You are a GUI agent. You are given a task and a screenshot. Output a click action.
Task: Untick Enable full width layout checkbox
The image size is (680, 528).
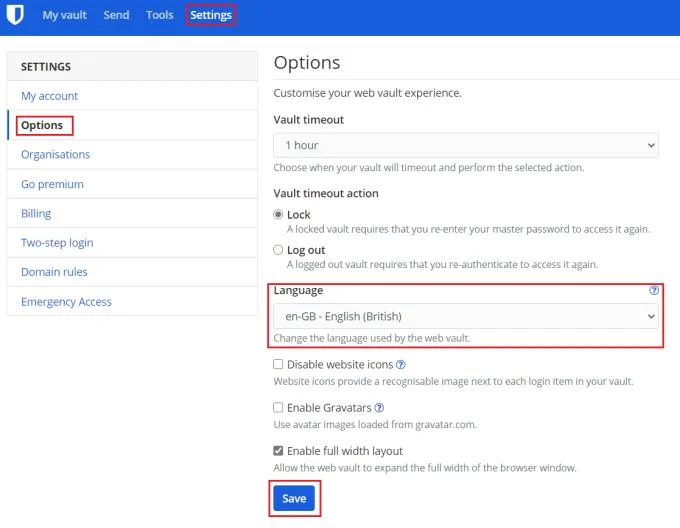[278, 451]
